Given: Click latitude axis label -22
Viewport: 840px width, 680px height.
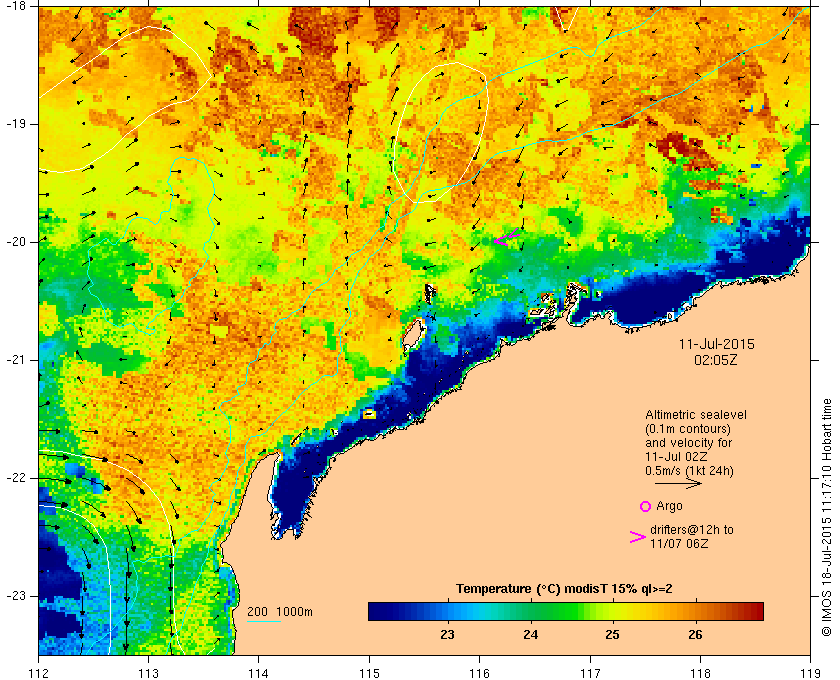Looking at the screenshot, I should (x=14, y=478).
